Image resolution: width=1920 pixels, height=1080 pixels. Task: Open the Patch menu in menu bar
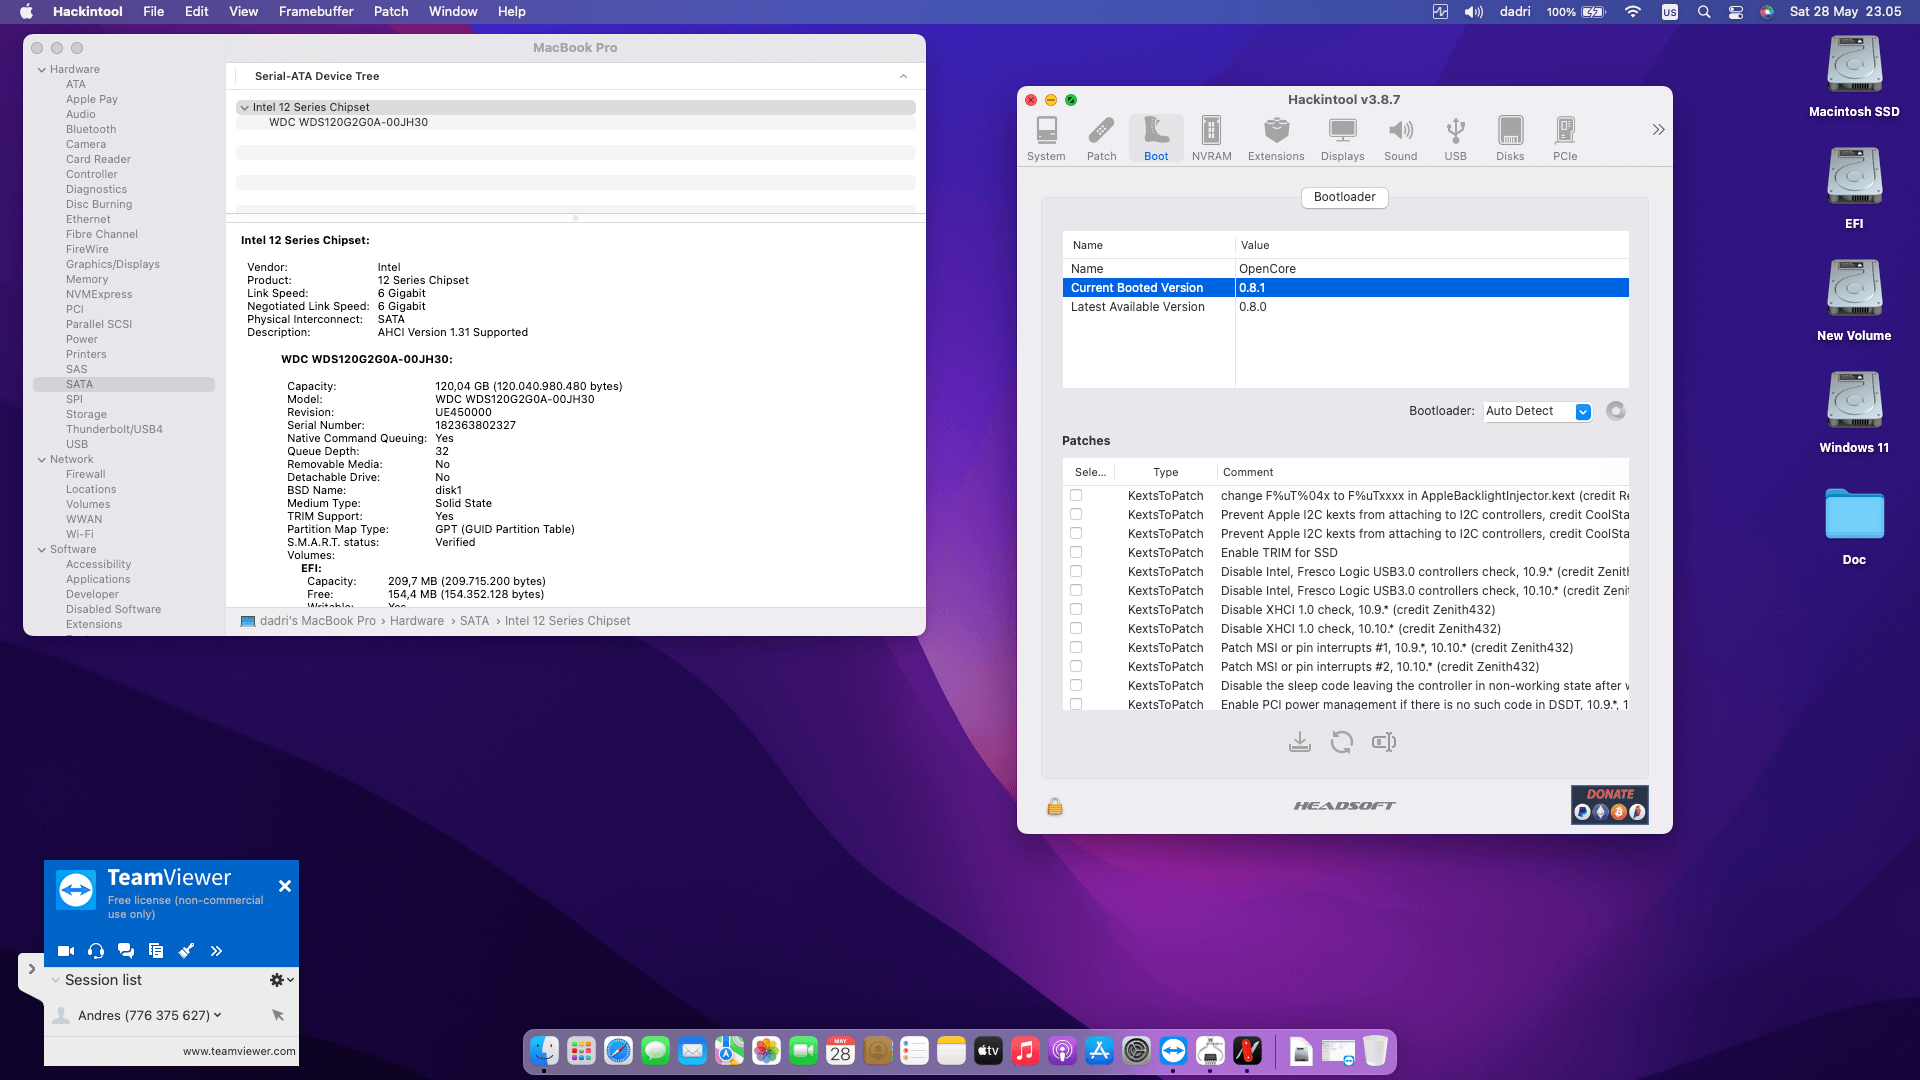[x=391, y=12]
